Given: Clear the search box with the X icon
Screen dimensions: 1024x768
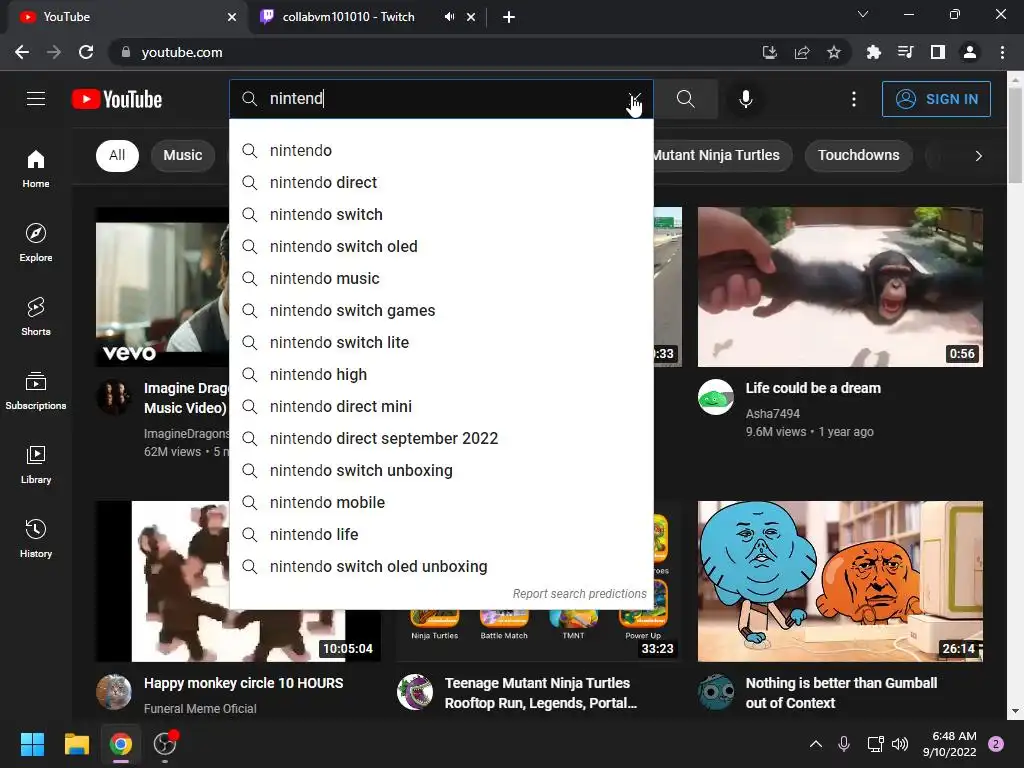Looking at the screenshot, I should (x=634, y=99).
